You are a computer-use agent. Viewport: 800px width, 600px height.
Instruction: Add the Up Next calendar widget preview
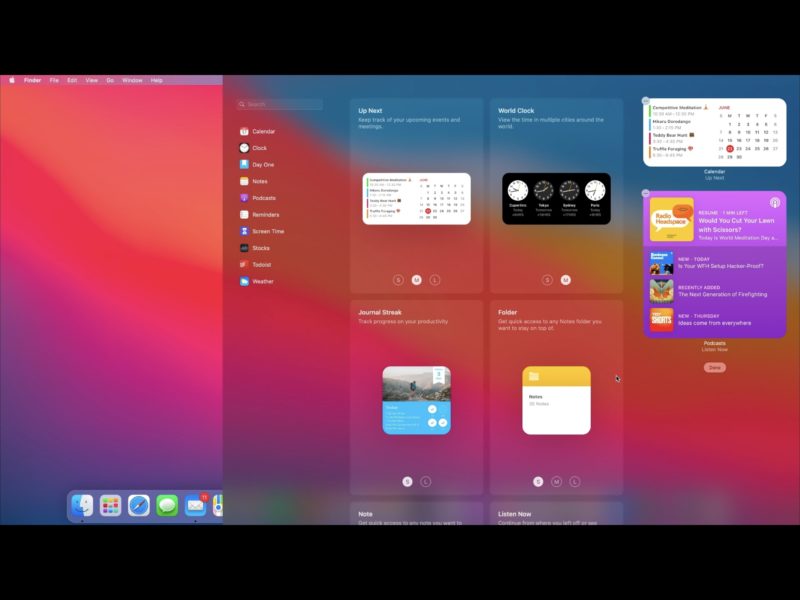[x=417, y=198]
